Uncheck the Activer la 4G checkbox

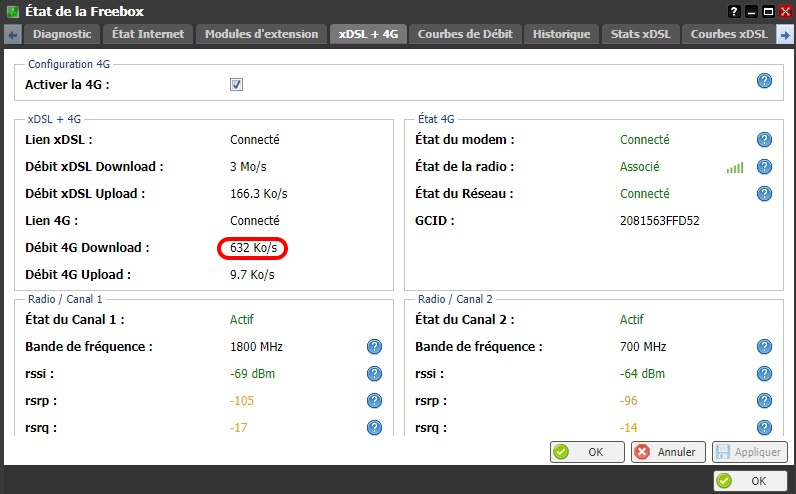(237, 85)
